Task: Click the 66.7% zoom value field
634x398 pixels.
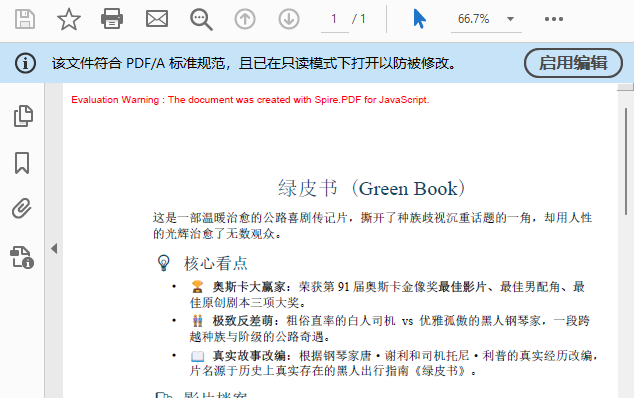Action: (x=473, y=19)
